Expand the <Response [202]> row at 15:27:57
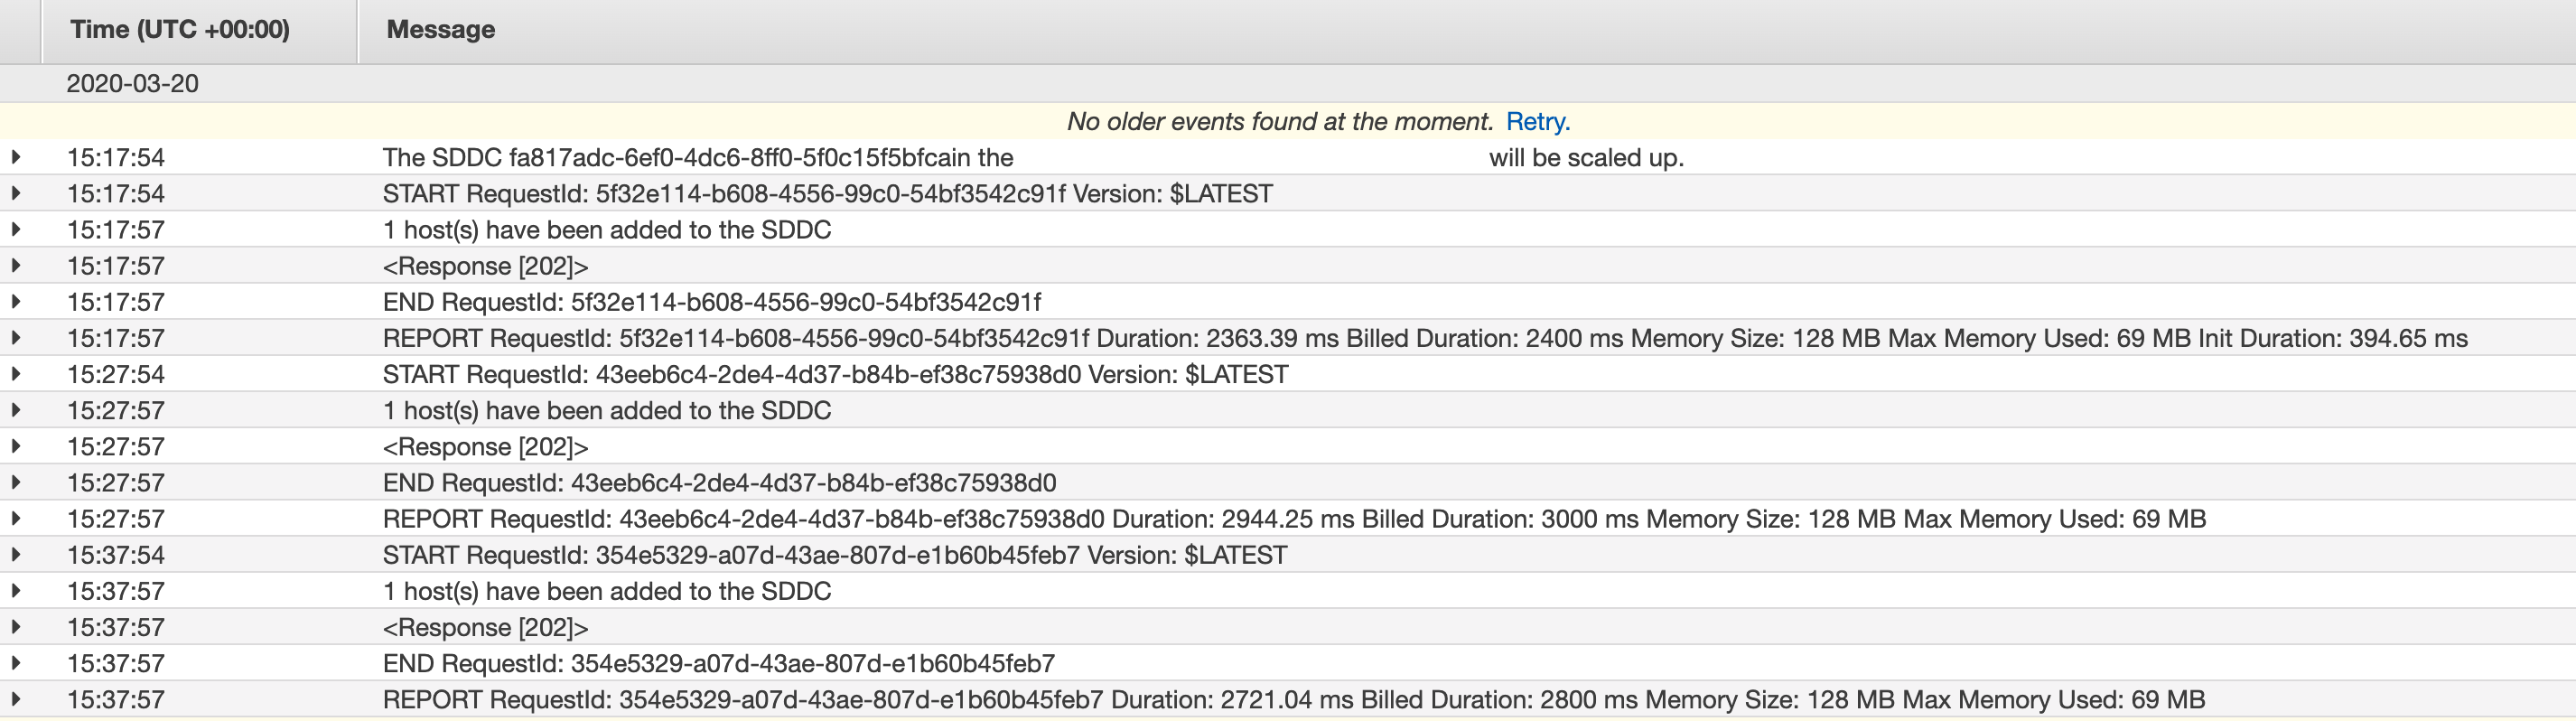This screenshot has height=721, width=2576. pos(16,446)
